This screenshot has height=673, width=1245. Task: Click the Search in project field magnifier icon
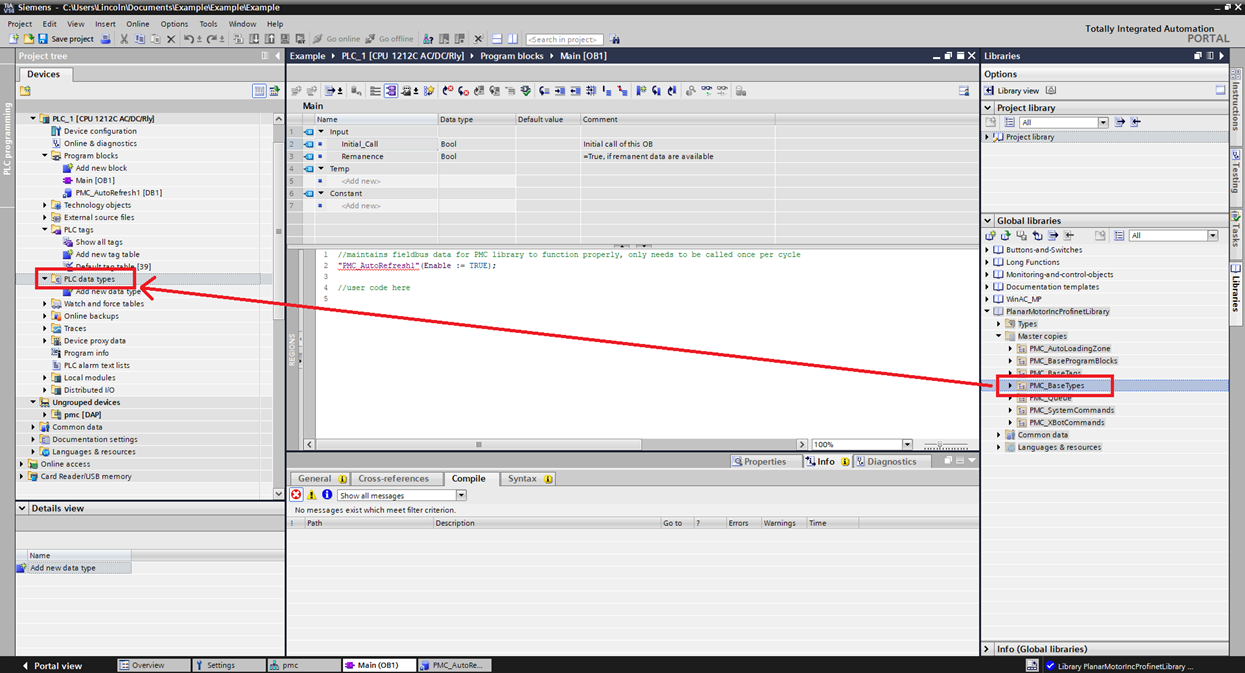(614, 39)
